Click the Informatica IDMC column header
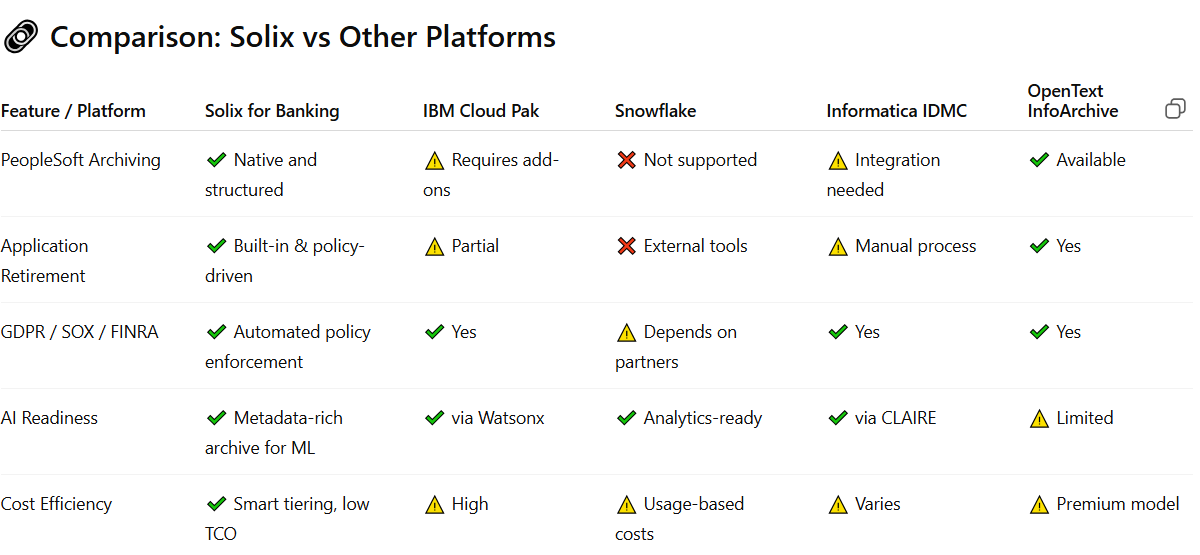1200x555 pixels. pyautogui.click(x=897, y=111)
